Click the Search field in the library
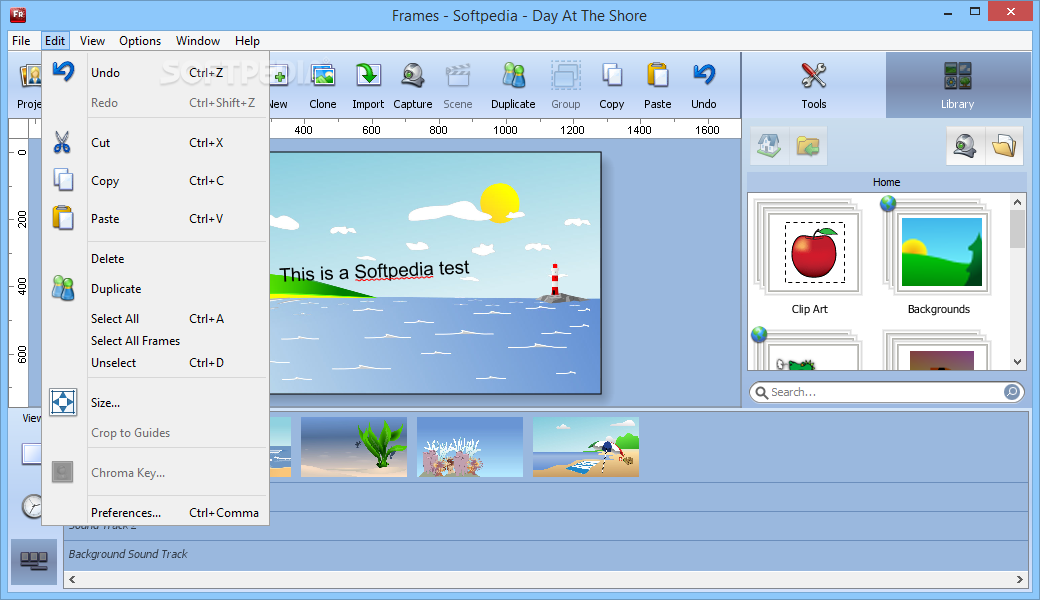Image resolution: width=1040 pixels, height=600 pixels. pos(885,392)
